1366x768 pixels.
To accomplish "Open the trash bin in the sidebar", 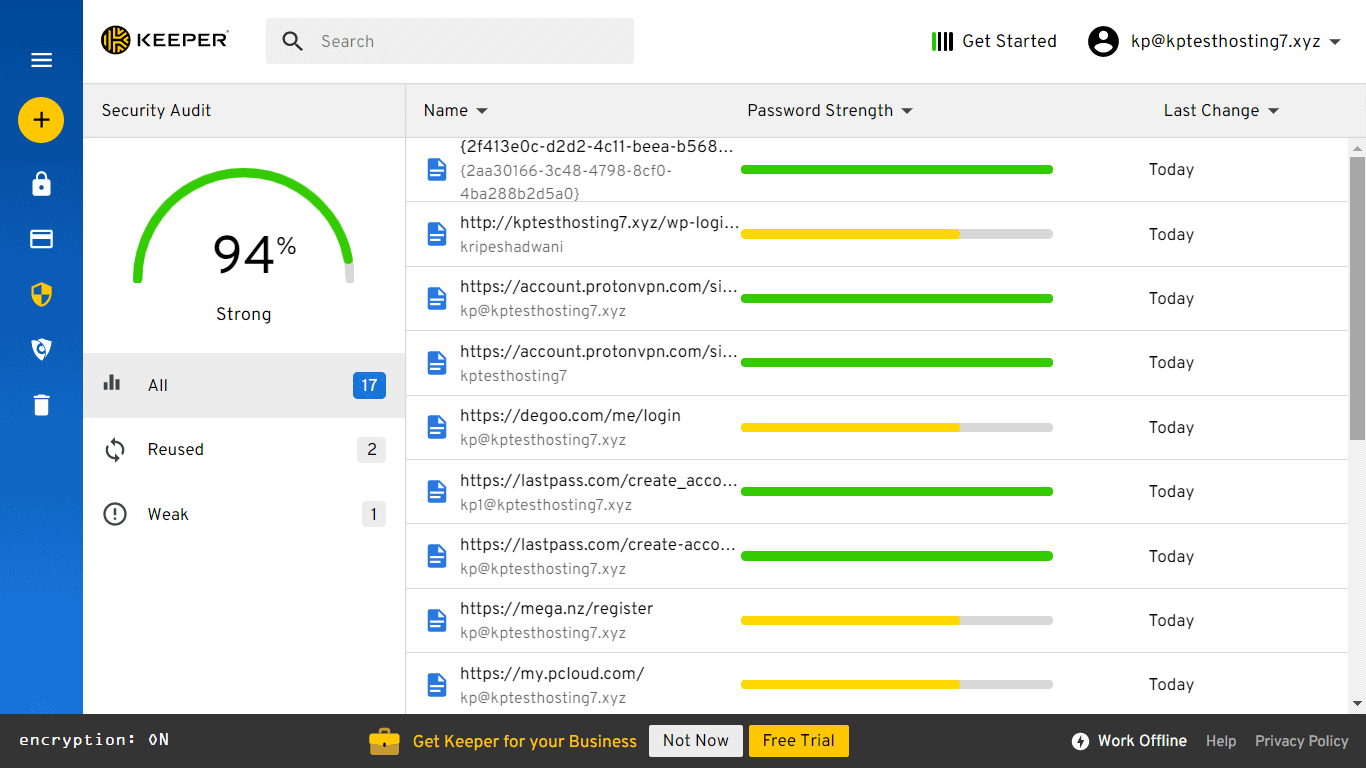I will pos(41,405).
